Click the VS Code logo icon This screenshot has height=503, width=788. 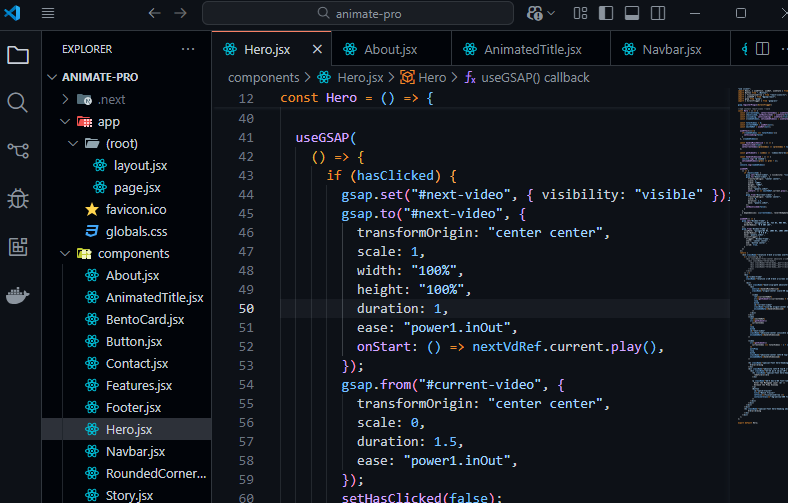click(x=12, y=13)
